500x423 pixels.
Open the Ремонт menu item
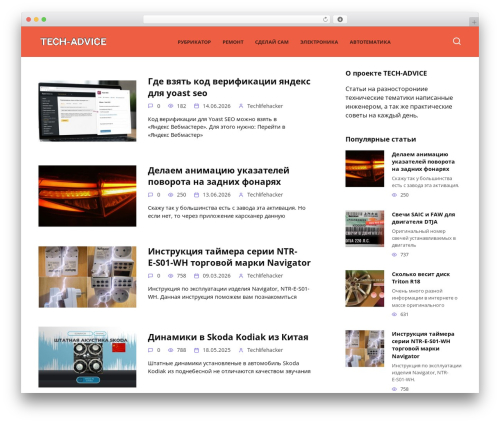coord(233,42)
